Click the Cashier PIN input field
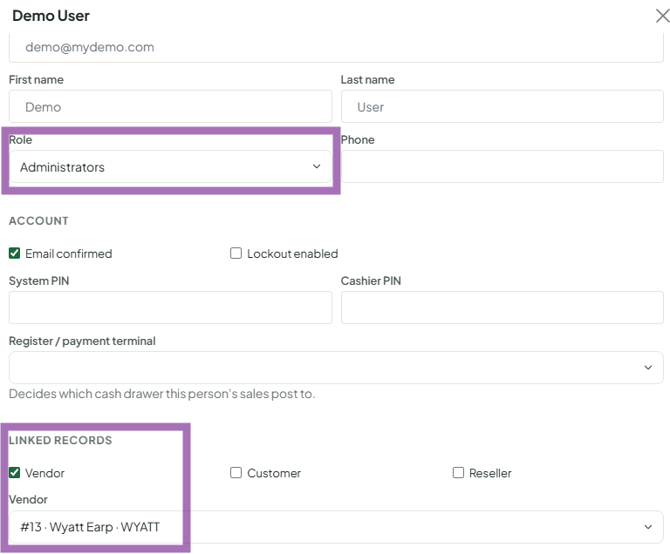The image size is (670, 554). click(502, 308)
